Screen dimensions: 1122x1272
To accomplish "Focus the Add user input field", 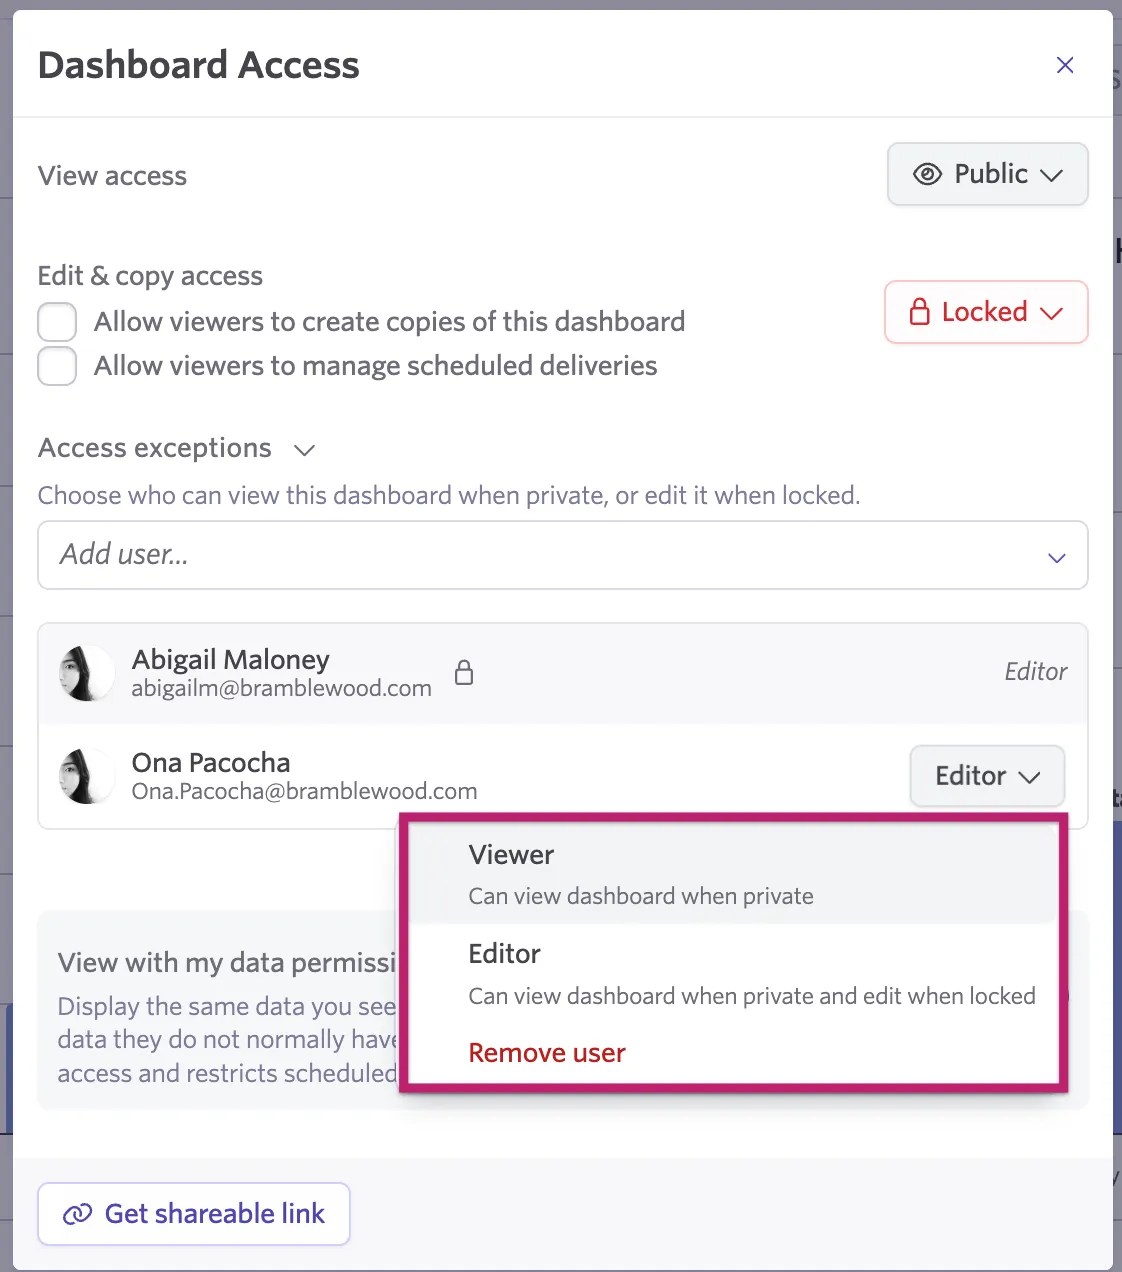I will click(x=563, y=555).
